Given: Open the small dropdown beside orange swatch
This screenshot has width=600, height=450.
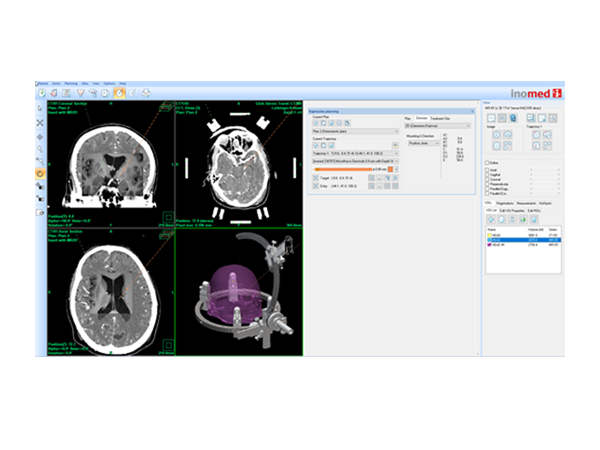Looking at the screenshot, I should [396, 169].
